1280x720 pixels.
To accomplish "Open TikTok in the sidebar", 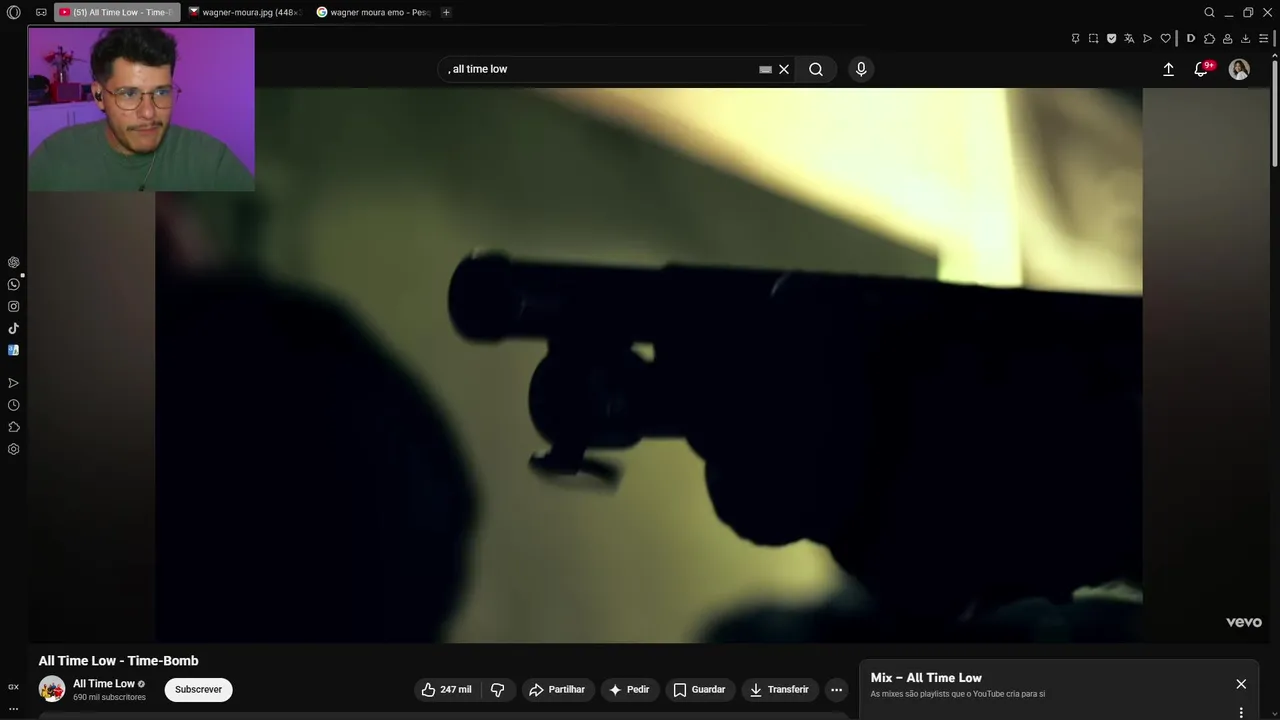I will [x=14, y=328].
